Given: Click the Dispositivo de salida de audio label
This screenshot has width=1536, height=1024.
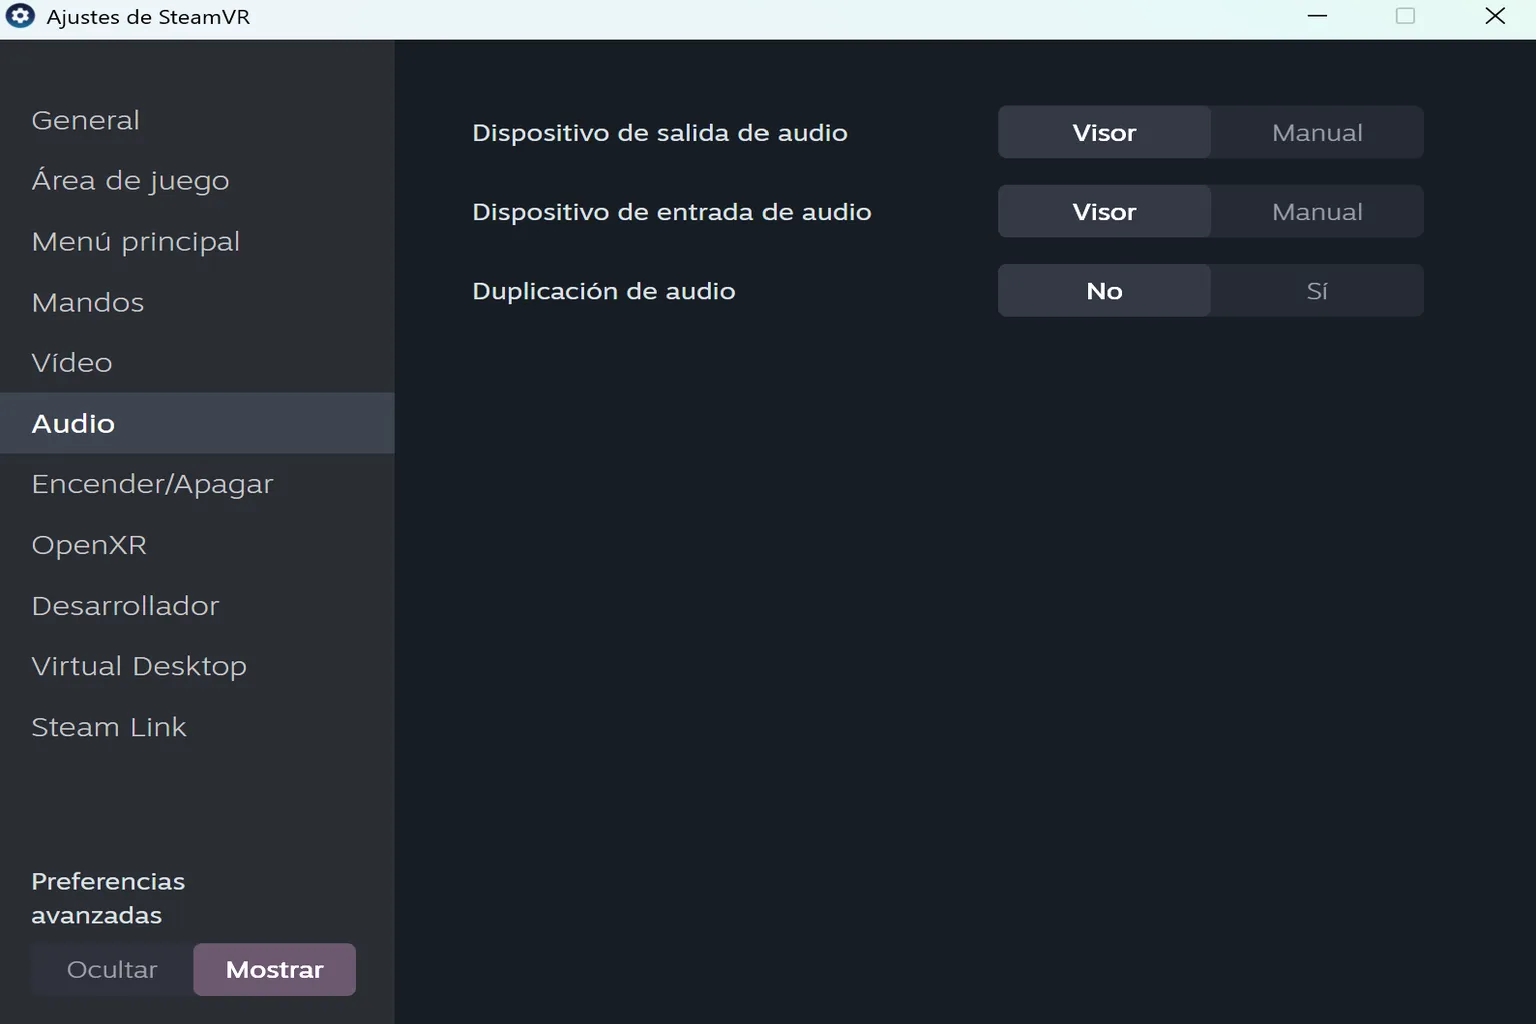Looking at the screenshot, I should coord(660,133).
